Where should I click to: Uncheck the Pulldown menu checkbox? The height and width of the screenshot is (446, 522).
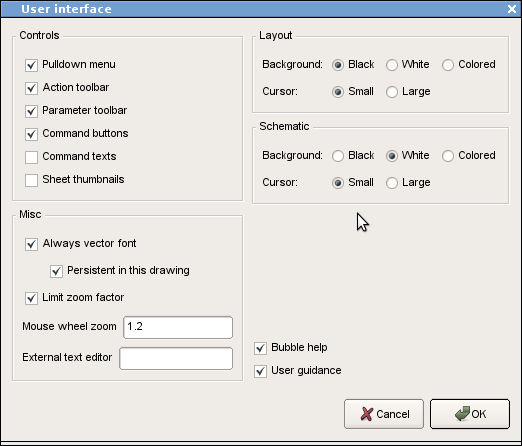(31, 65)
